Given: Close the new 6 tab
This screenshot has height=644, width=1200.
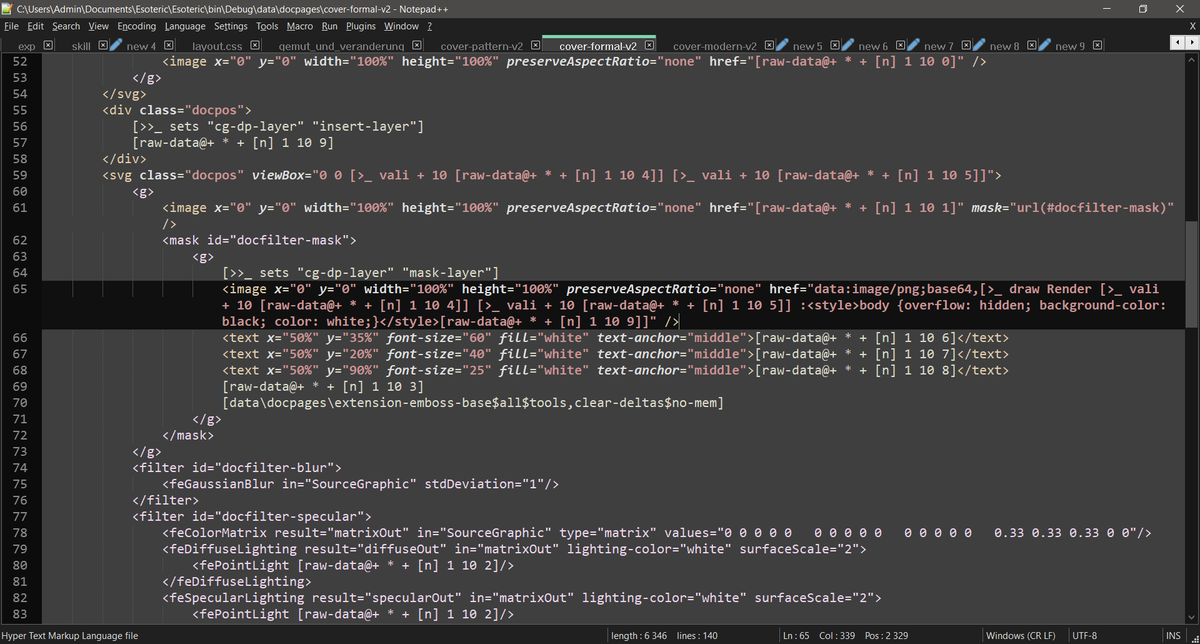Looking at the screenshot, I should tap(900, 46).
